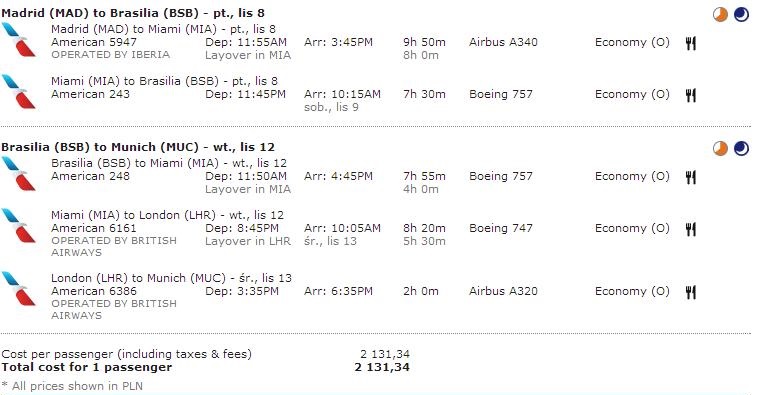Click the meal icon for American 6386
Viewport: 760px width, 395px height.
tap(691, 292)
